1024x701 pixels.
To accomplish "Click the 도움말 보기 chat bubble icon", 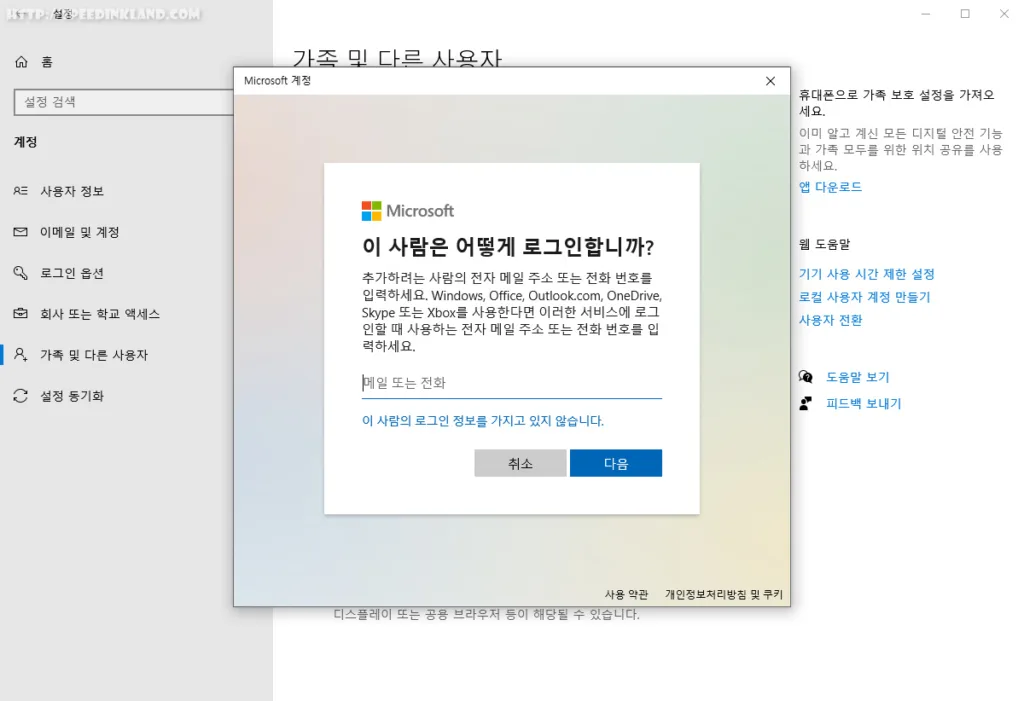I will coord(806,377).
